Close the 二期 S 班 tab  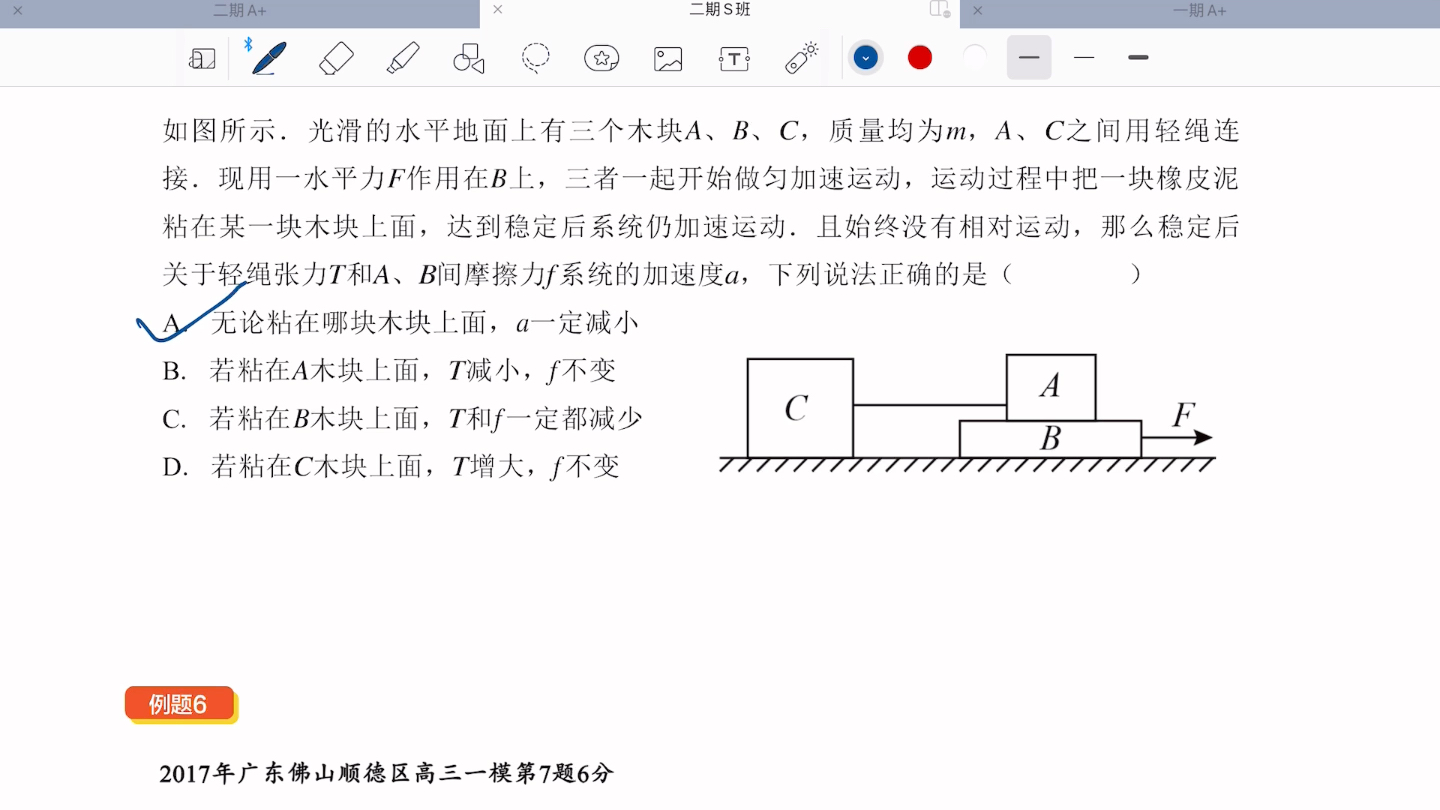click(x=498, y=10)
